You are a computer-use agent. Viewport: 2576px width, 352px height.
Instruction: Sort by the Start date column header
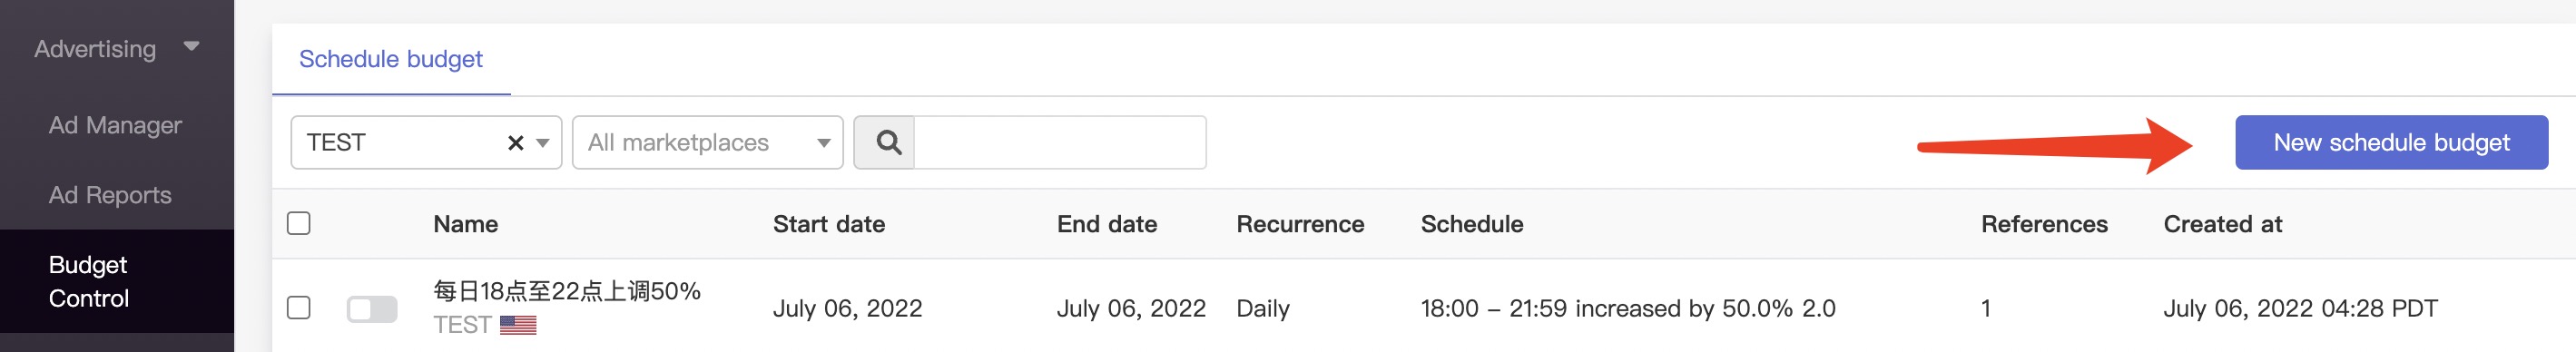point(829,224)
